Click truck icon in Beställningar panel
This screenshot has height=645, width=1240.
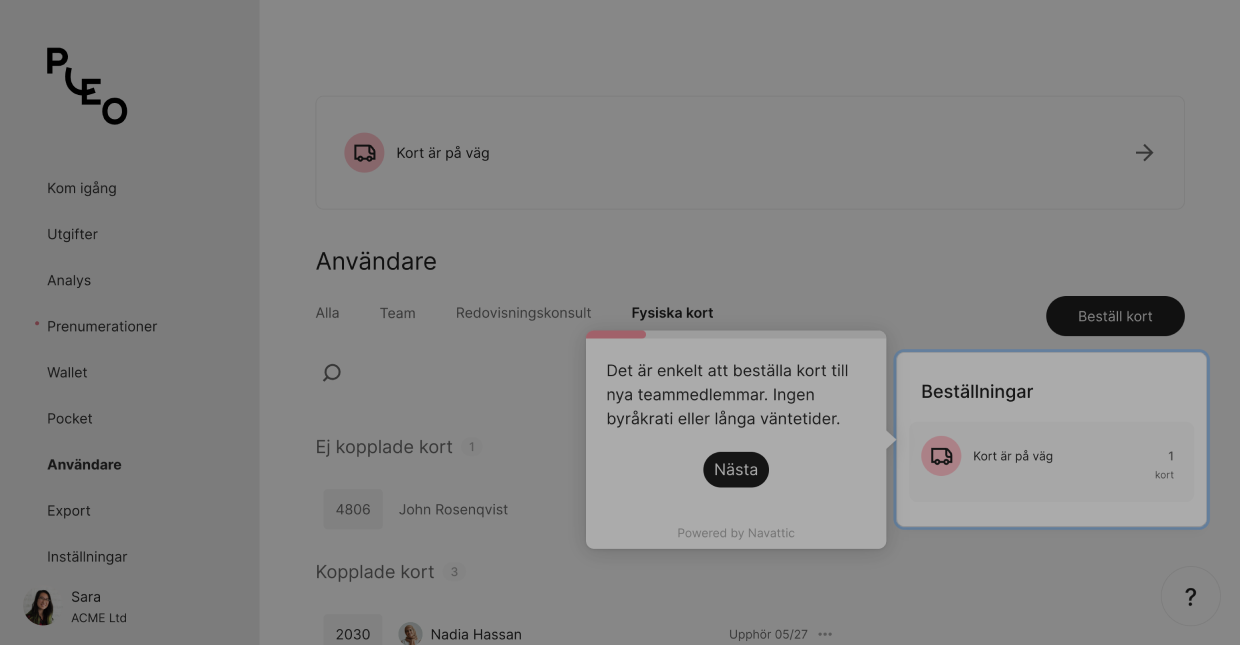(941, 456)
